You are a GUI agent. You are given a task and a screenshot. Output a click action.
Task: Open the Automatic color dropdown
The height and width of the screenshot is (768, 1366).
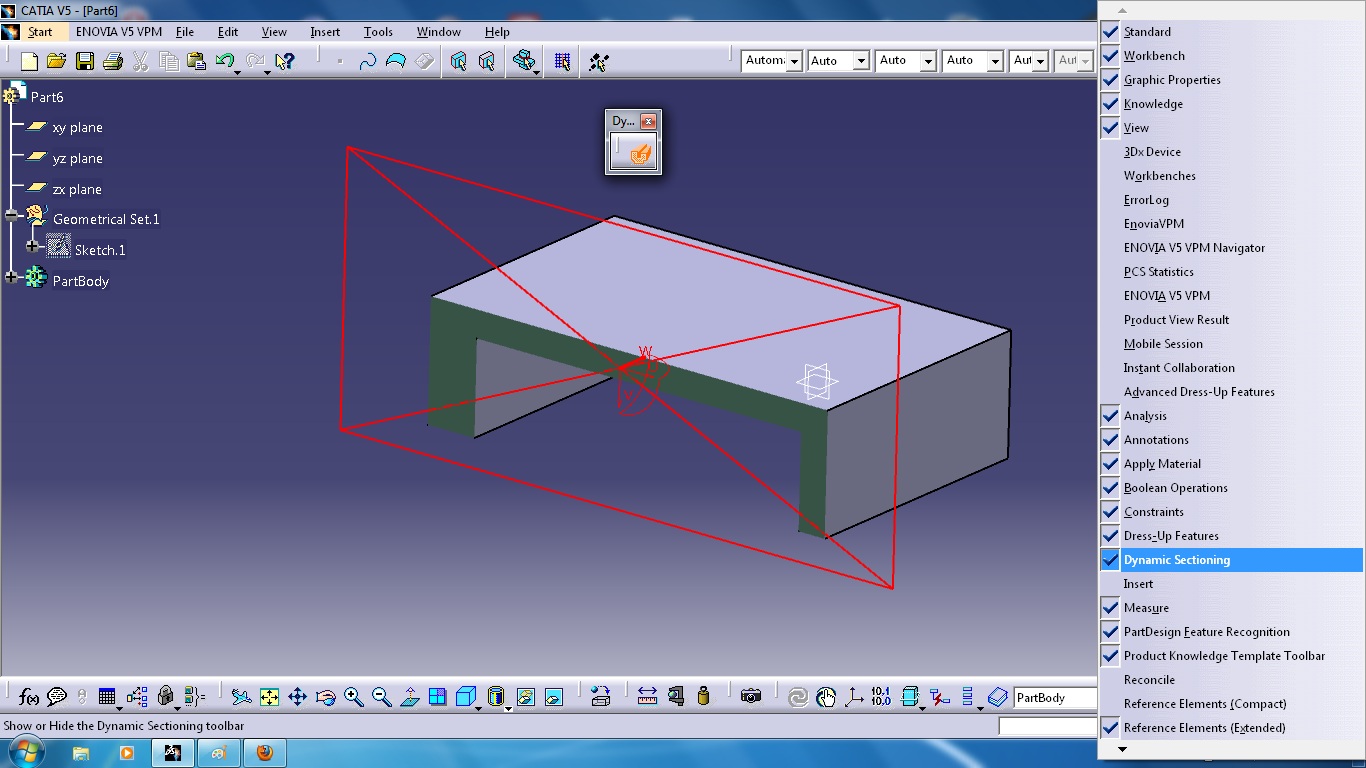click(x=794, y=61)
